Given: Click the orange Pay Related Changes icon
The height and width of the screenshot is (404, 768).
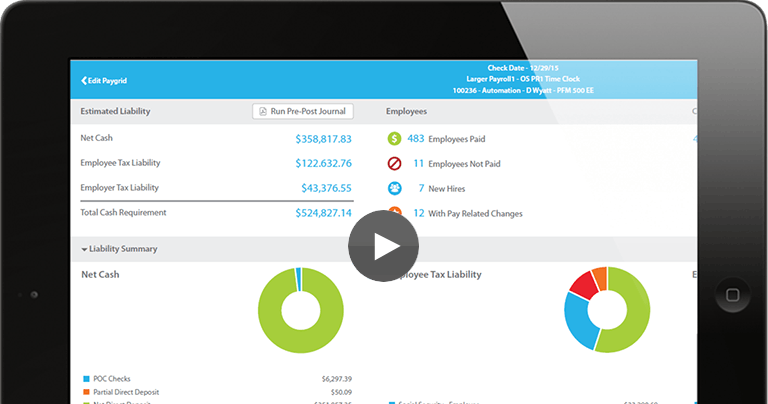Looking at the screenshot, I should (x=395, y=212).
